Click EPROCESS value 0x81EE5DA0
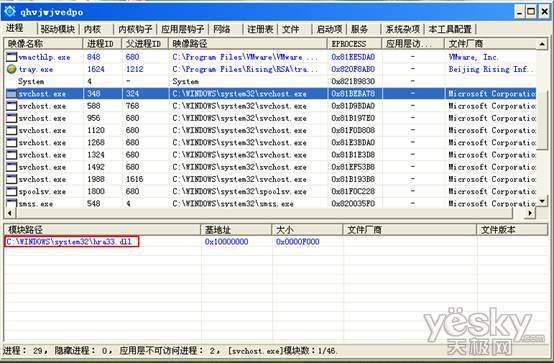 click(353, 57)
